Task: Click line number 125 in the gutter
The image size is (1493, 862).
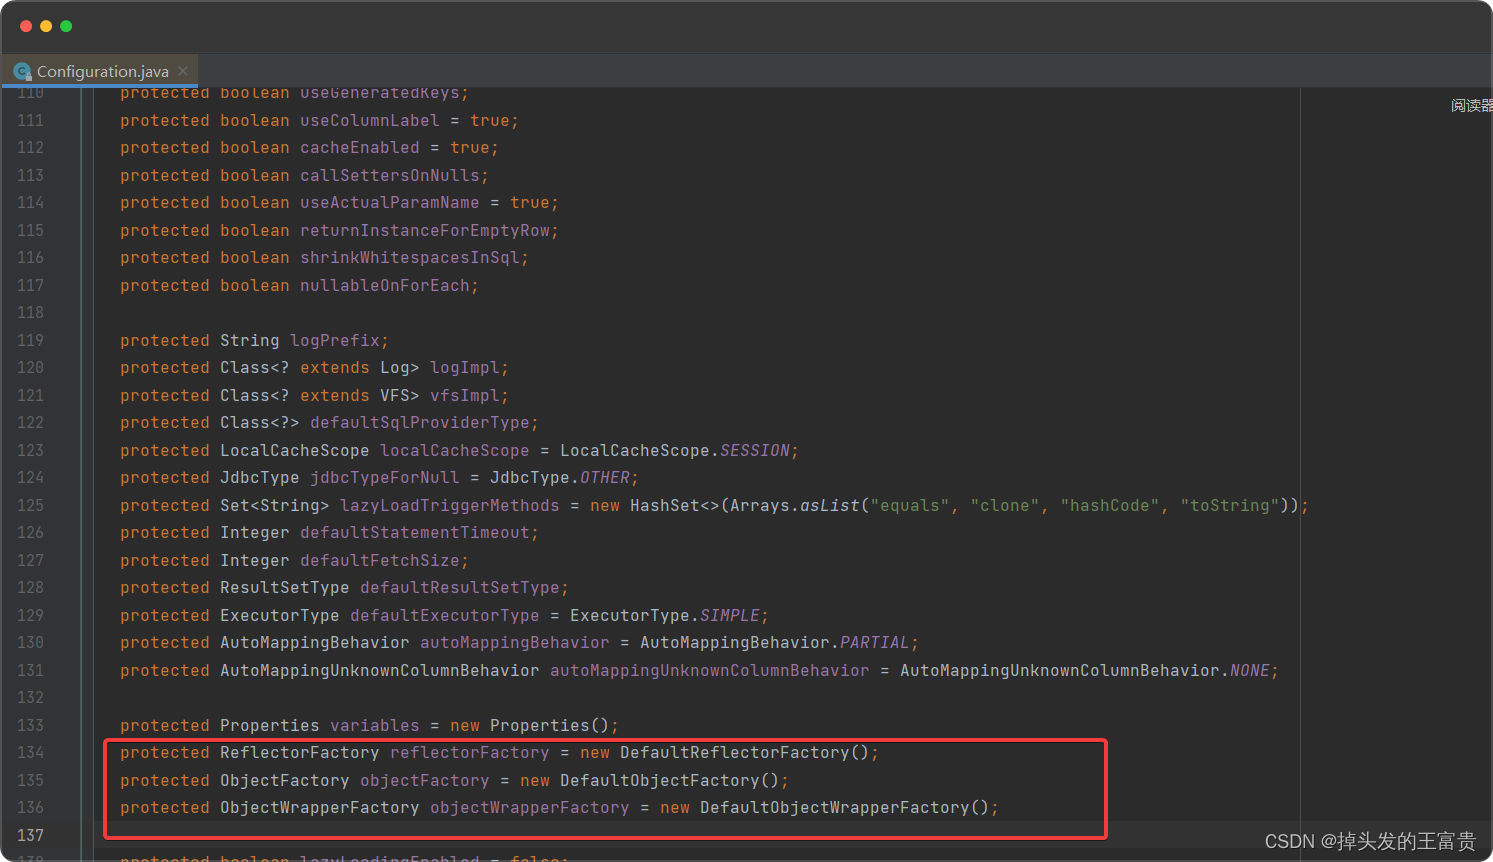Action: (30, 505)
